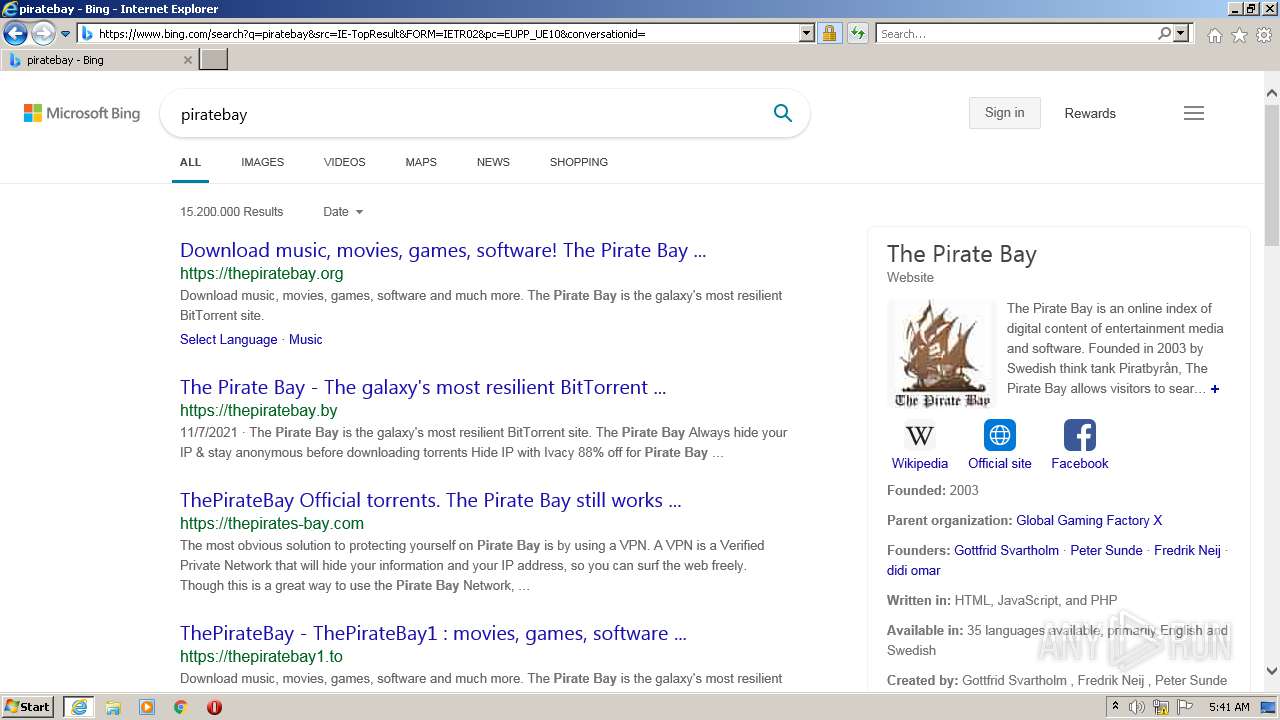
Task: Select the ALL results tab
Action: 190,162
